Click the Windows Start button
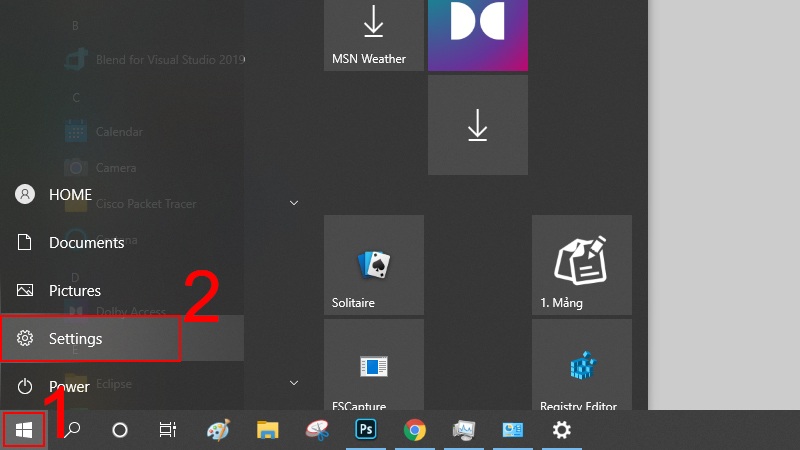Screen dimensions: 800x450 tap(24, 430)
